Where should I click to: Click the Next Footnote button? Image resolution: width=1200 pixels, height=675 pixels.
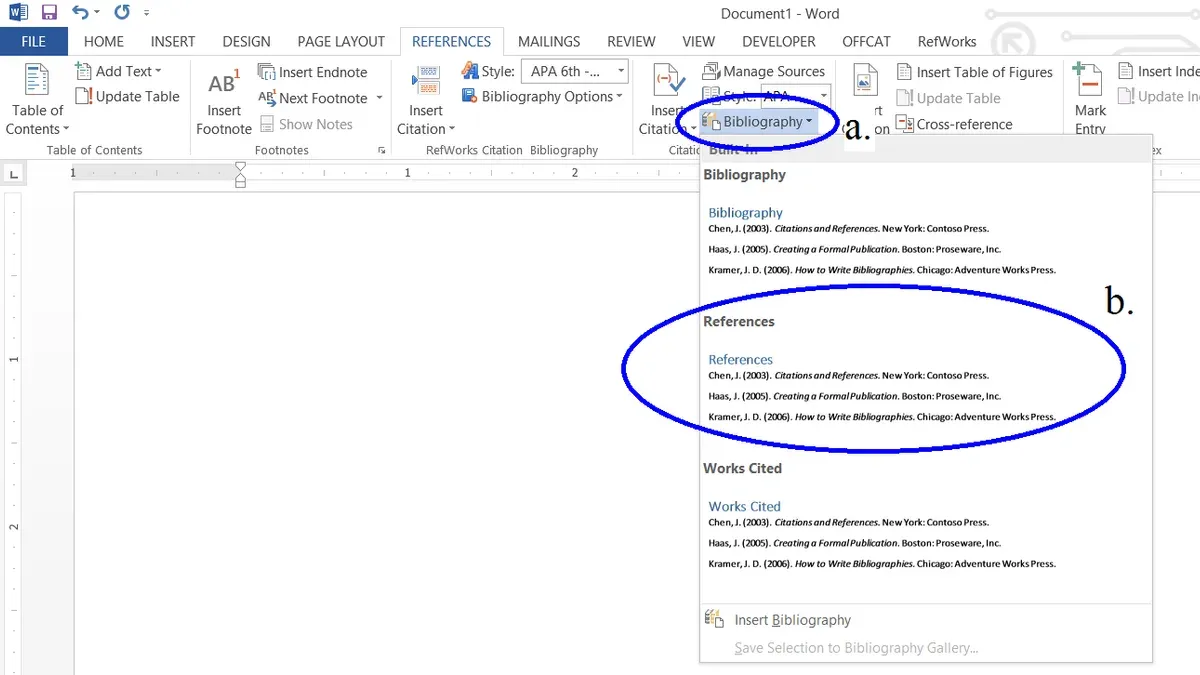pyautogui.click(x=312, y=98)
